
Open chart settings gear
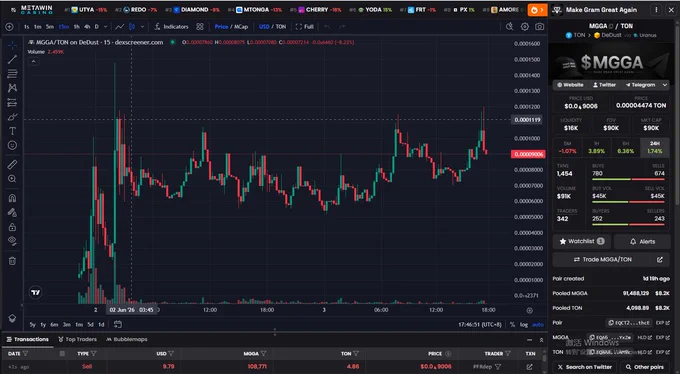(525, 27)
